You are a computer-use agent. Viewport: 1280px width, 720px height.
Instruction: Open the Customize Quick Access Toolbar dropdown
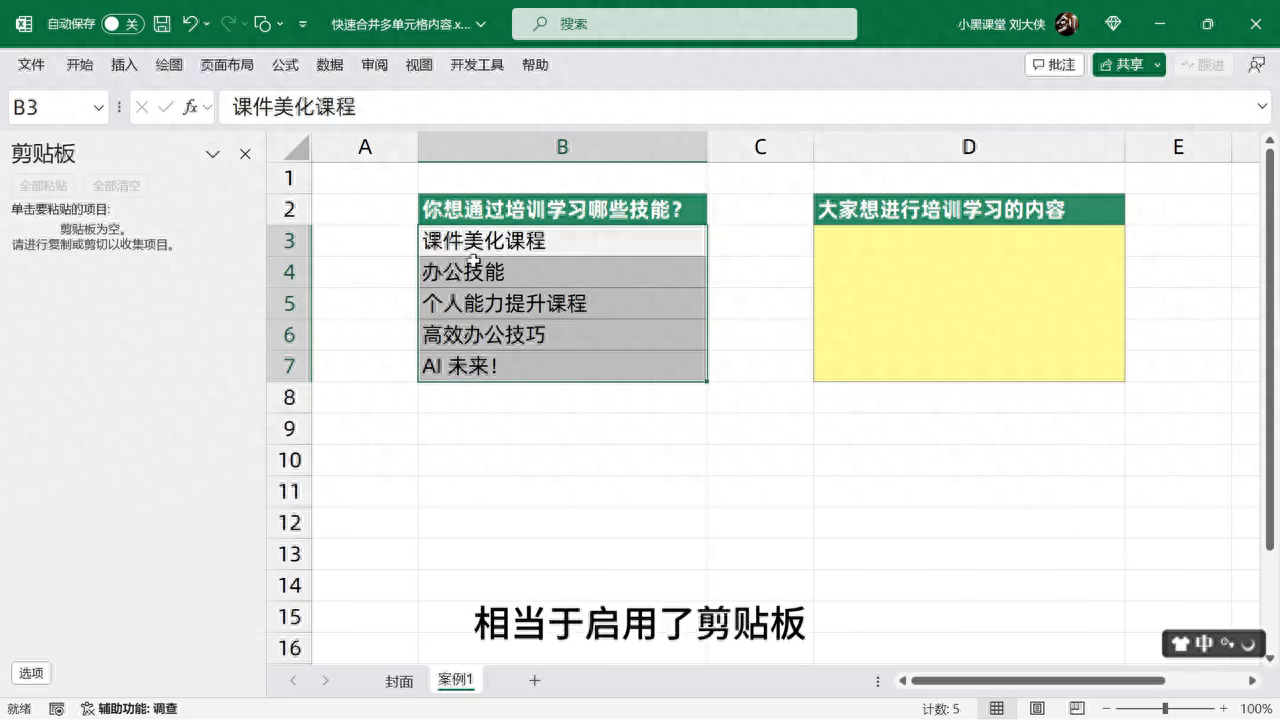303,24
